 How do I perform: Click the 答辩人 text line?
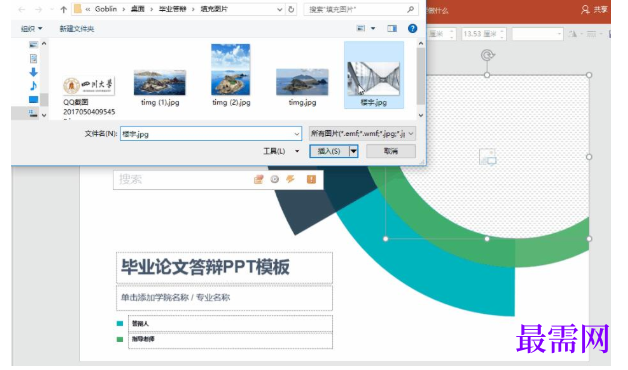coord(230,324)
